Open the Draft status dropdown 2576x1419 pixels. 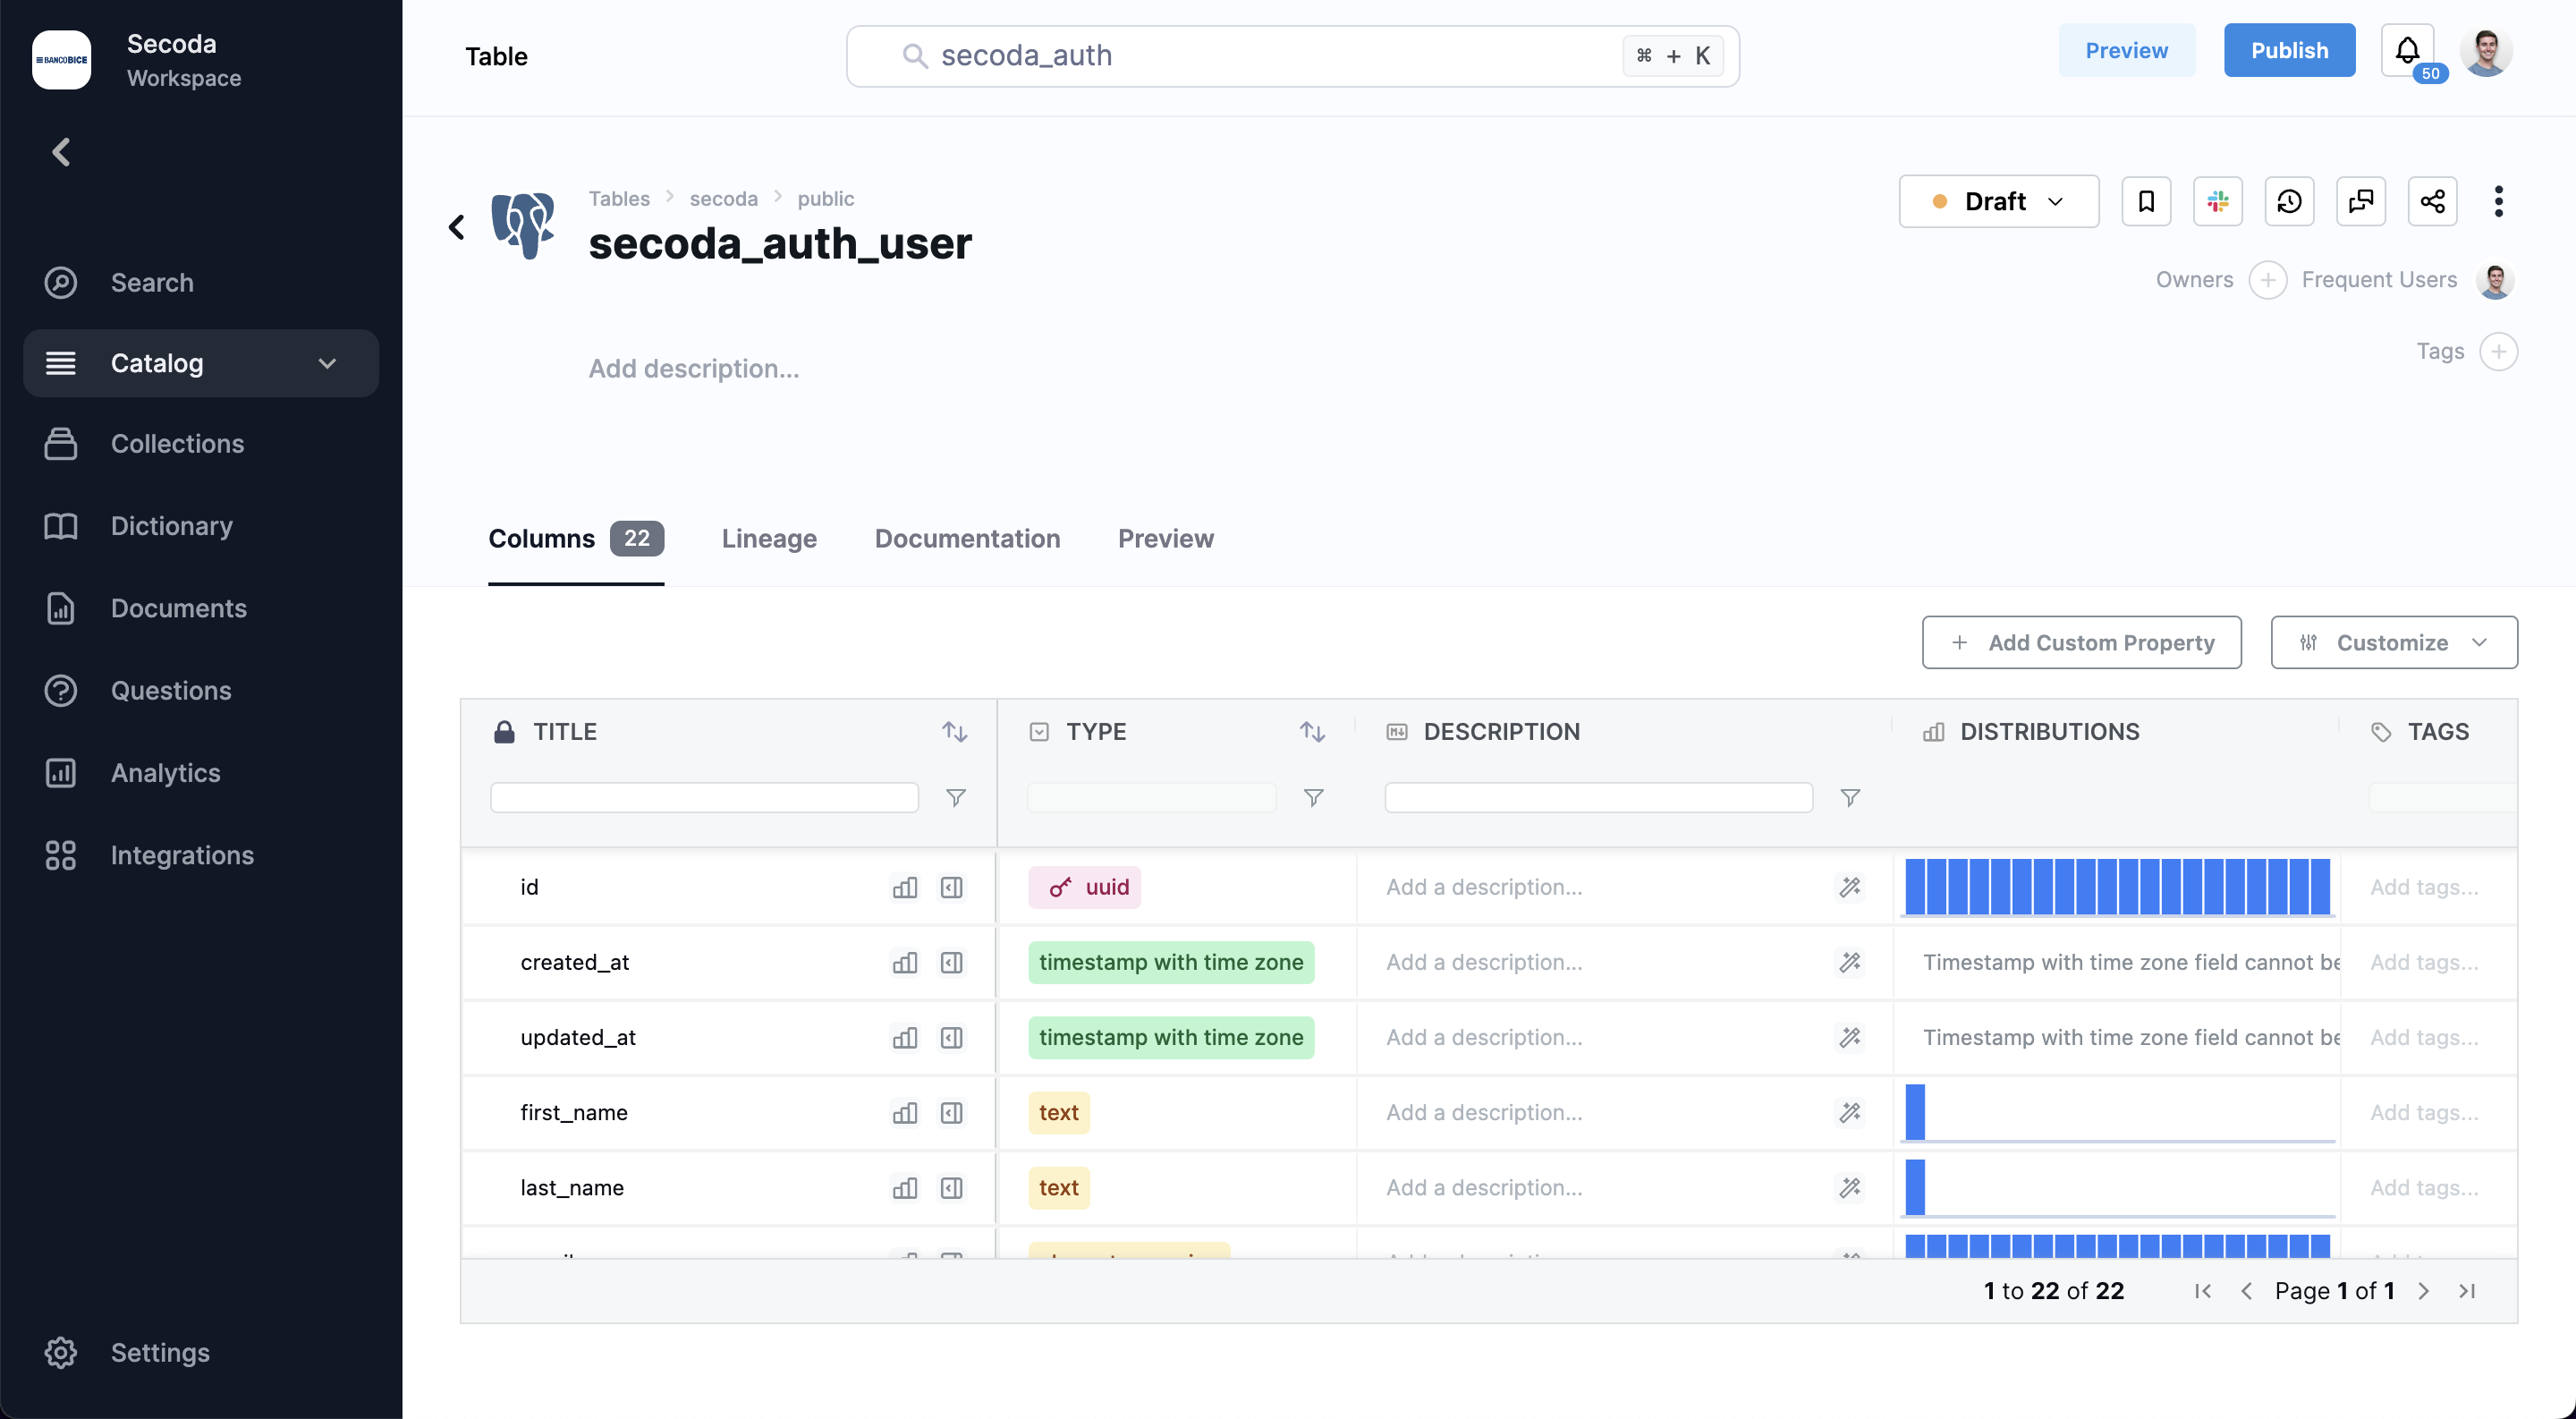click(1999, 201)
